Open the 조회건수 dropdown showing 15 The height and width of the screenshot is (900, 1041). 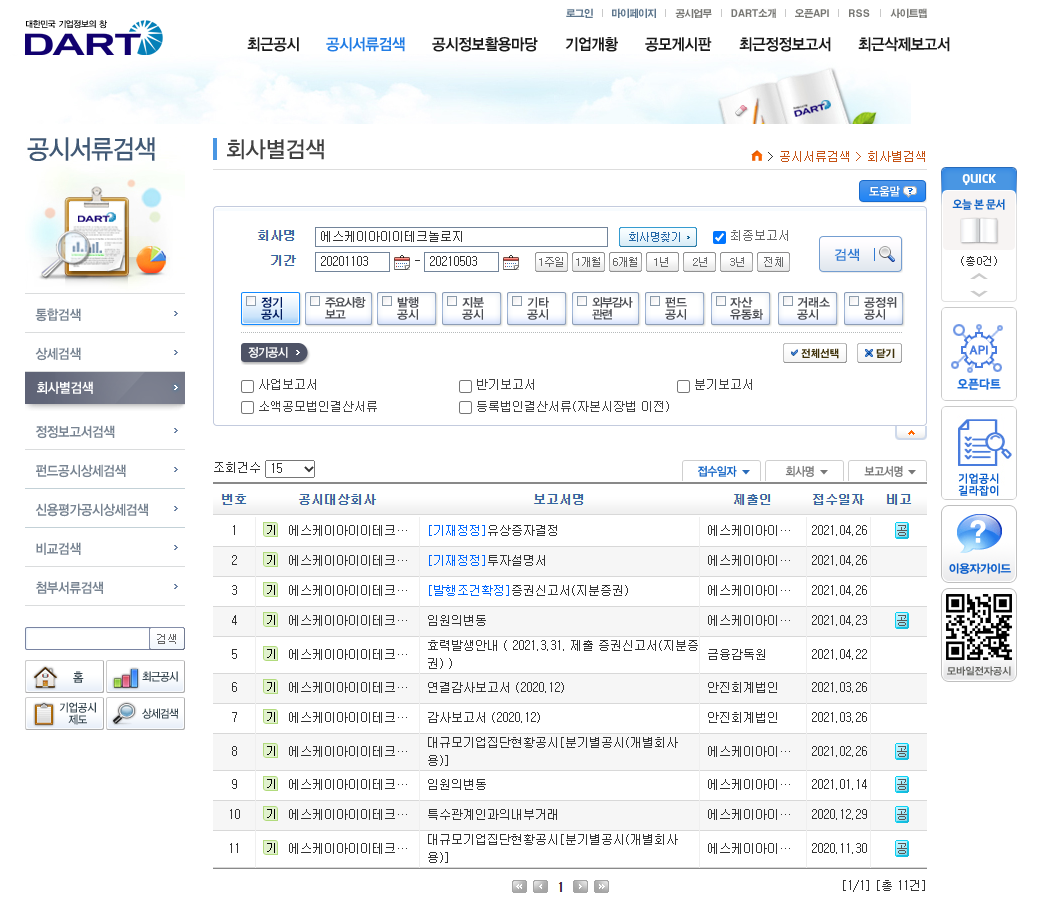tap(290, 469)
